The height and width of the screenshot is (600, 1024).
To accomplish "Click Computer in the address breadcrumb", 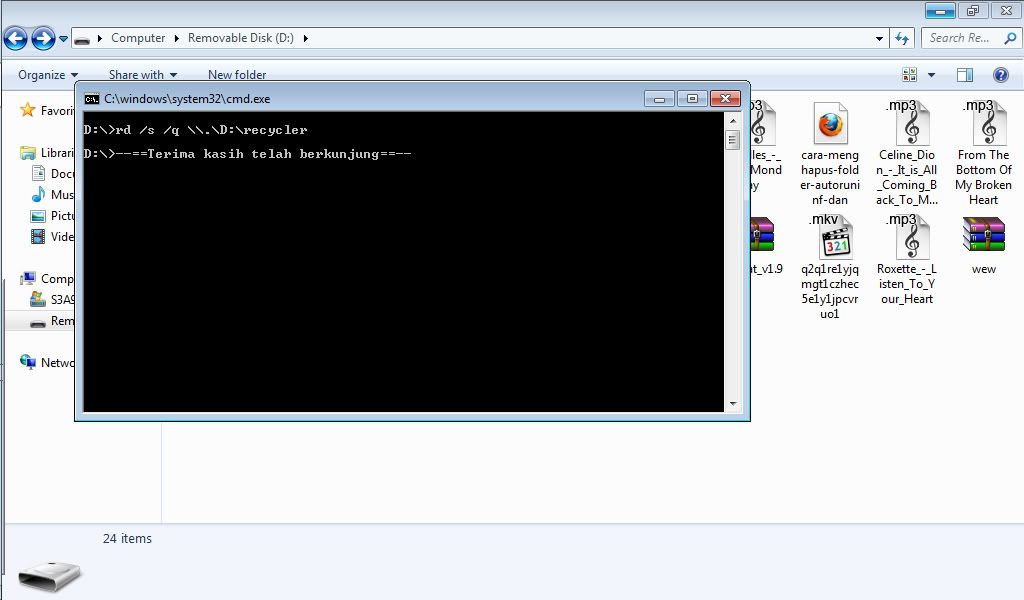I will [138, 38].
